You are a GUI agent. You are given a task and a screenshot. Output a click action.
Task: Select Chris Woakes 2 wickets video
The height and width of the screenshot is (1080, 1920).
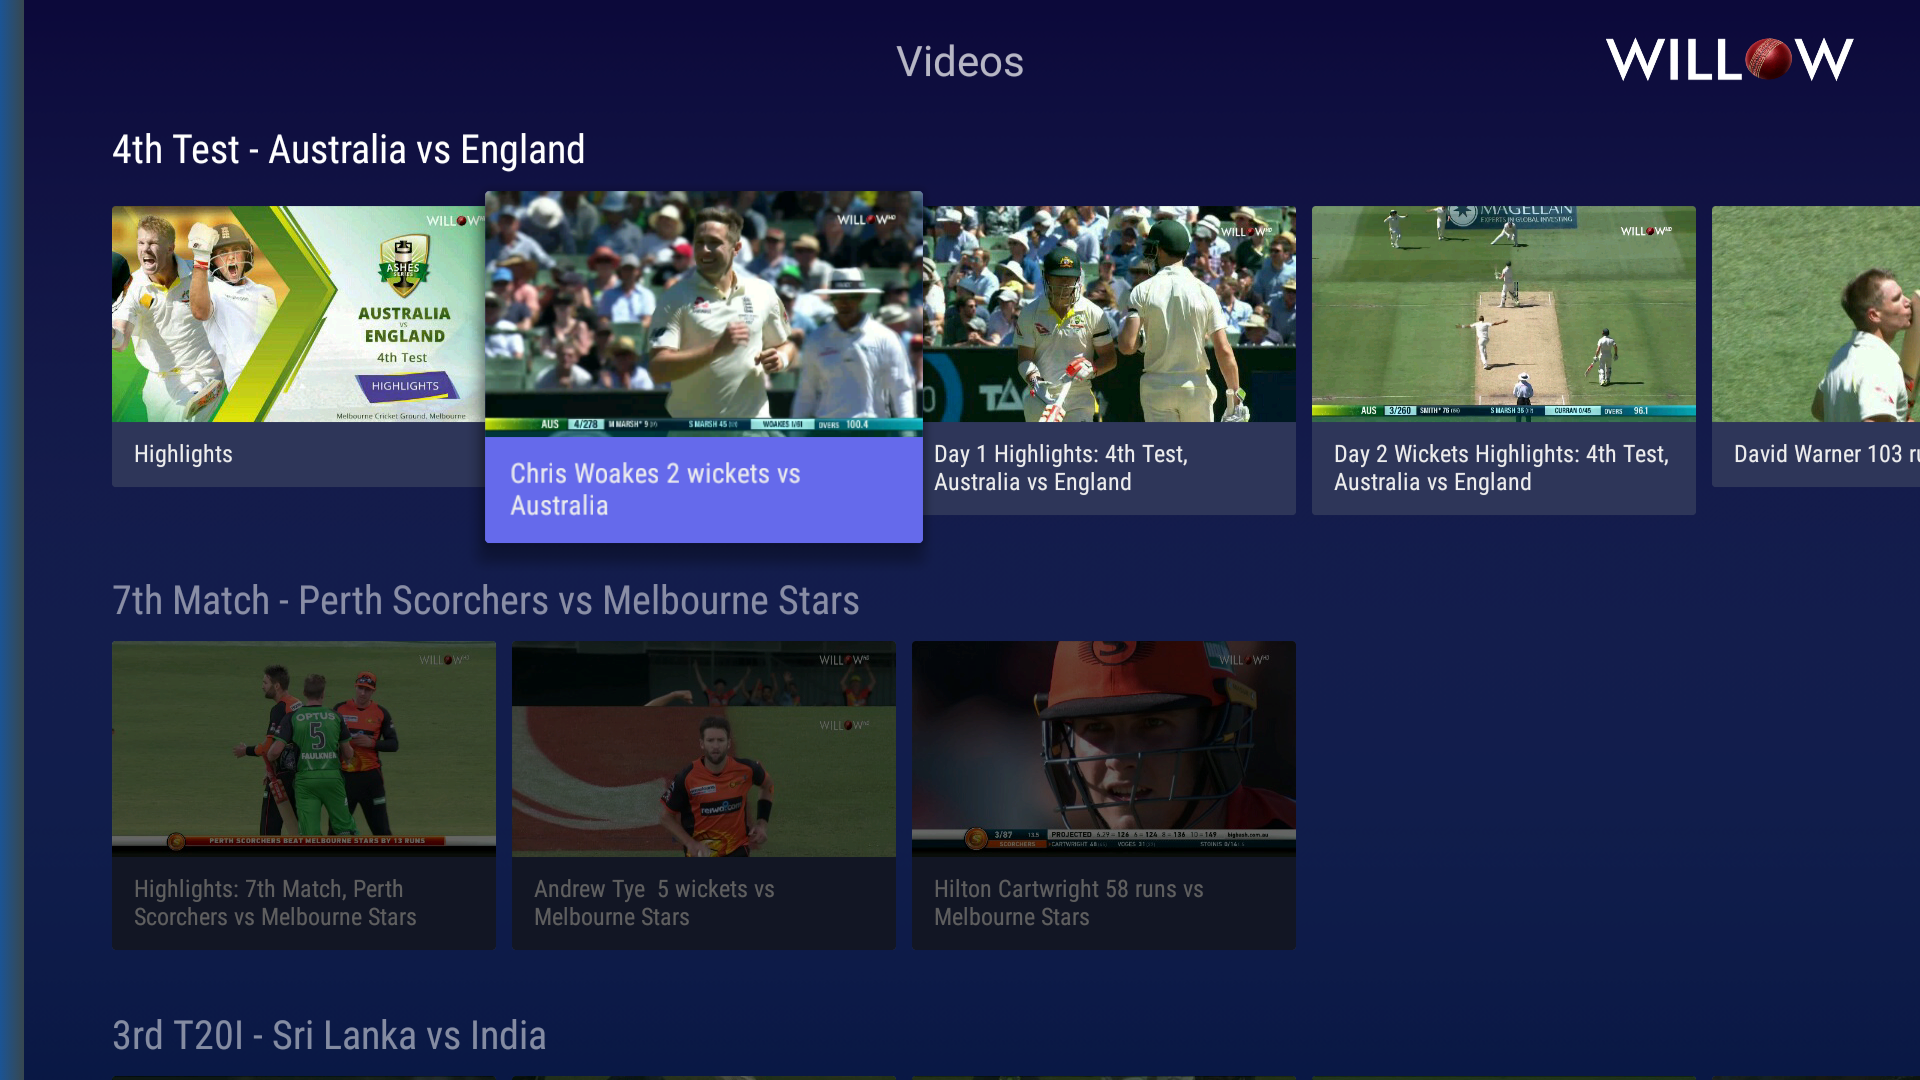704,367
